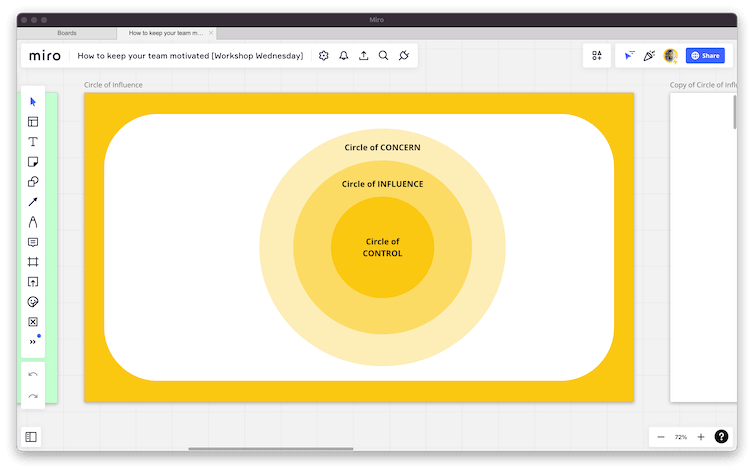Switch to the Boards tab
754x472 pixels.
(67, 33)
